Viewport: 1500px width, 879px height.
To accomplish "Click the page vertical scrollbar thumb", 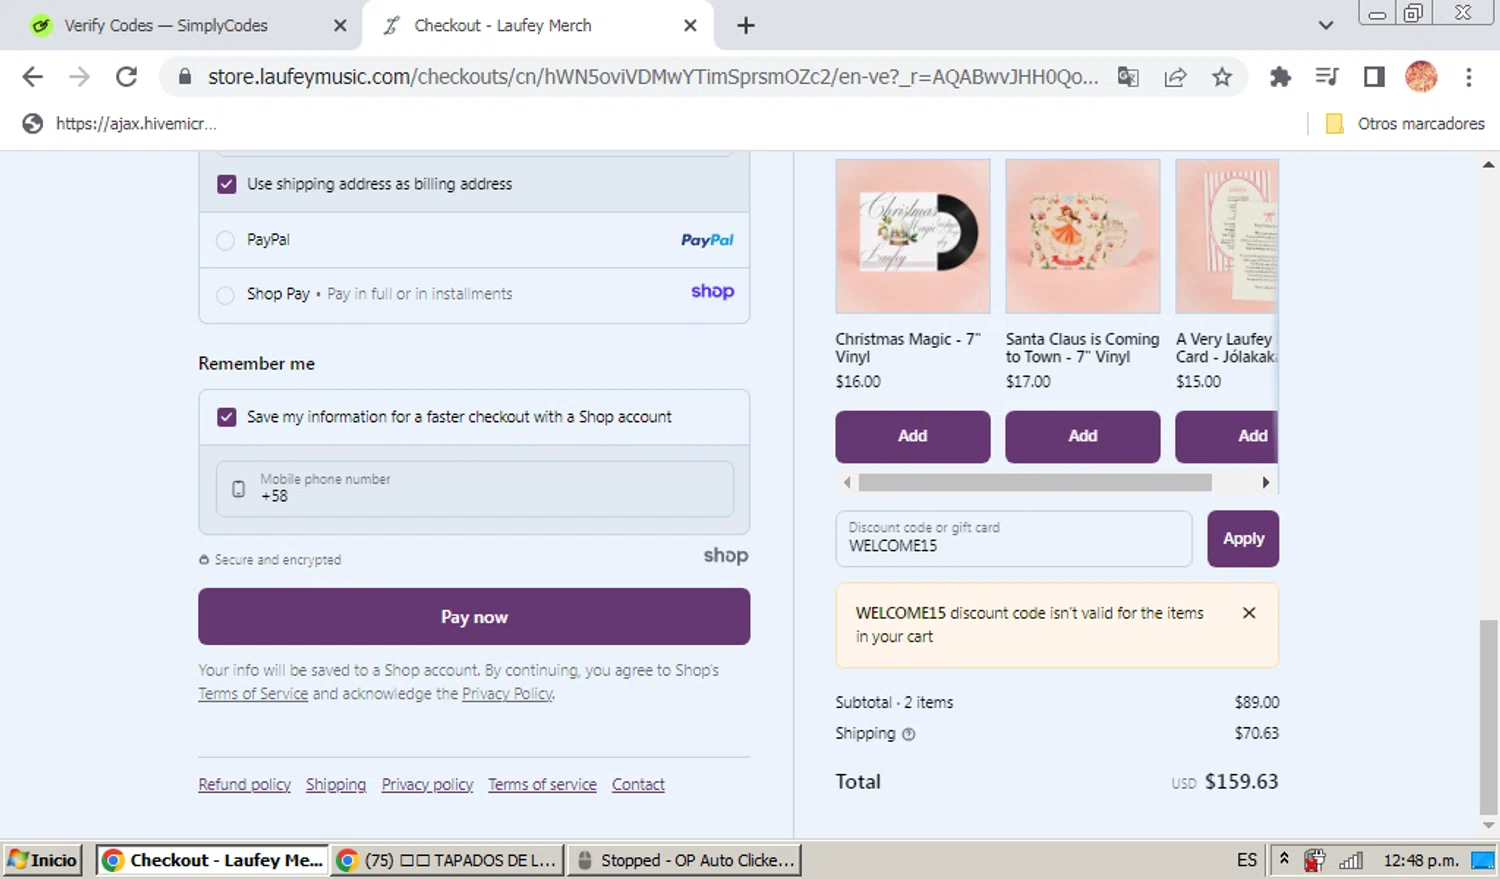I will 1489,717.
